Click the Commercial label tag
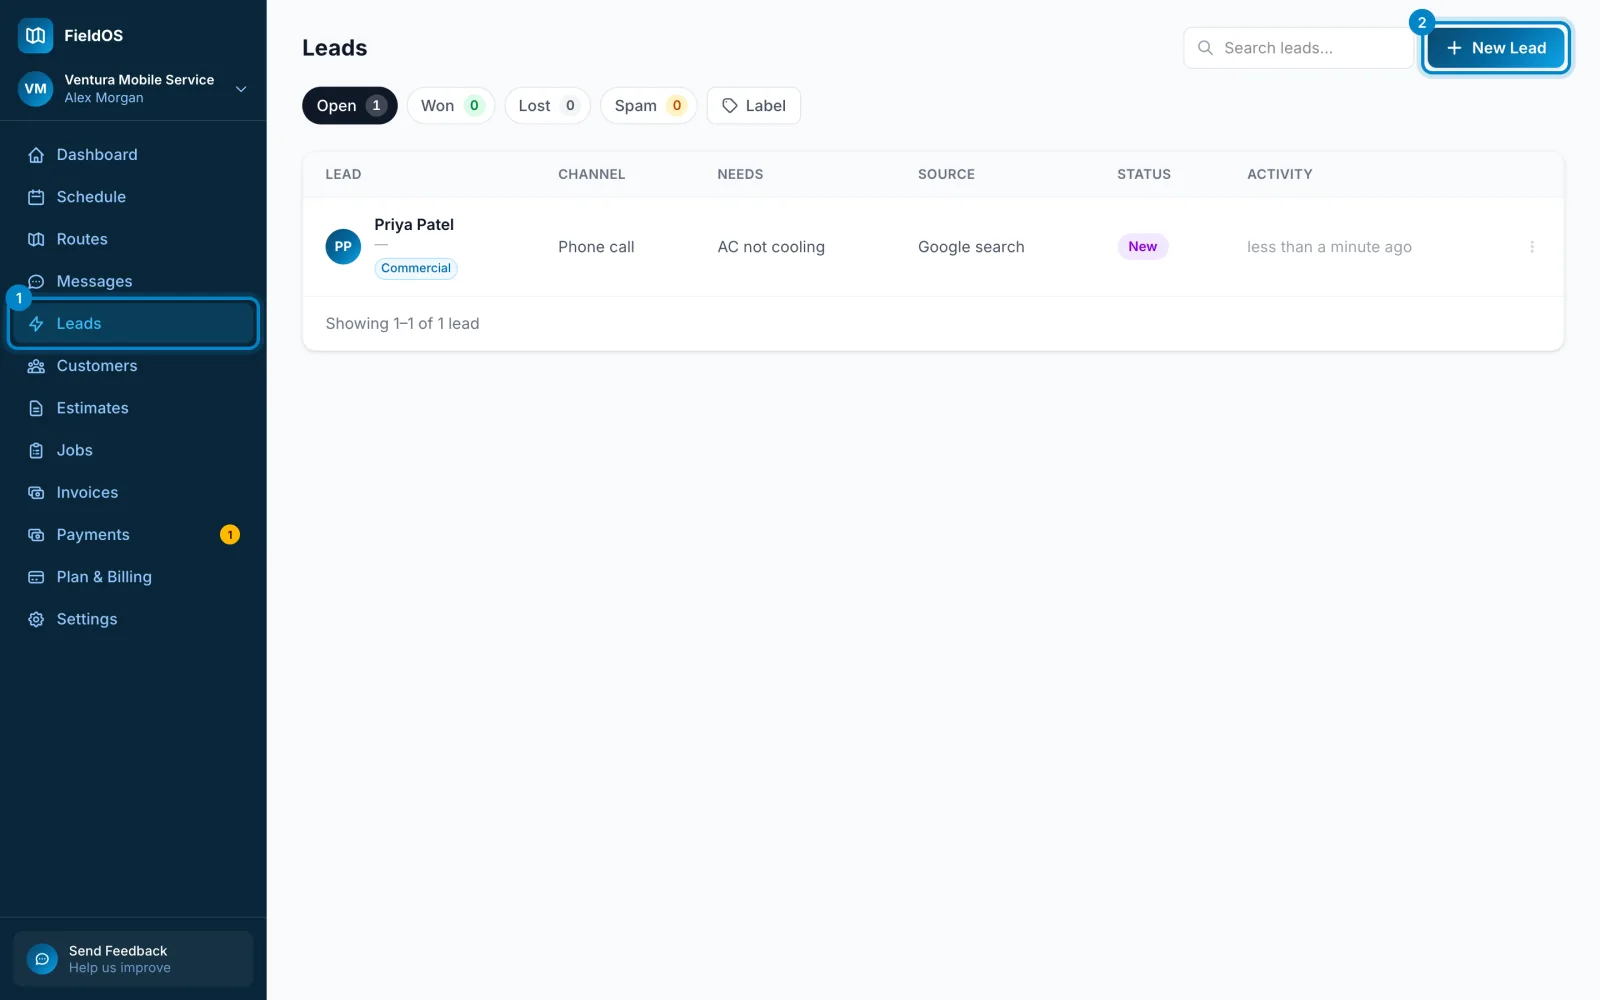 416,268
